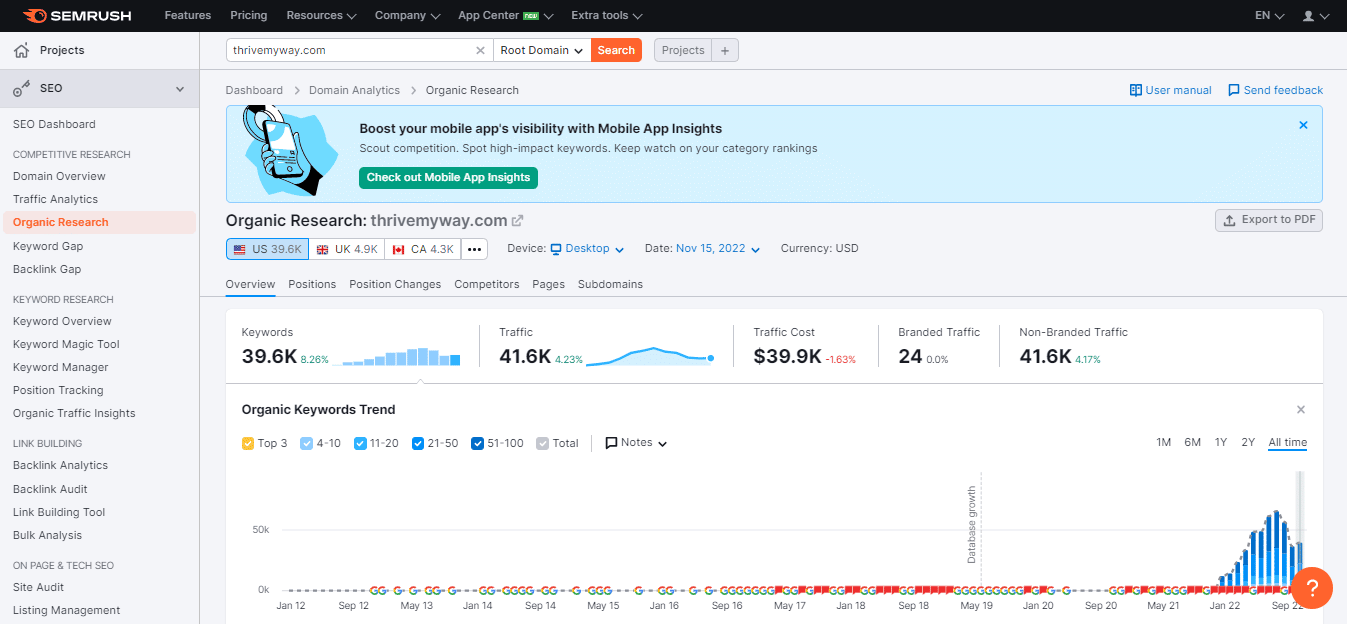The image size is (1347, 624).
Task: Open the EN language selector
Action: [1269, 16]
